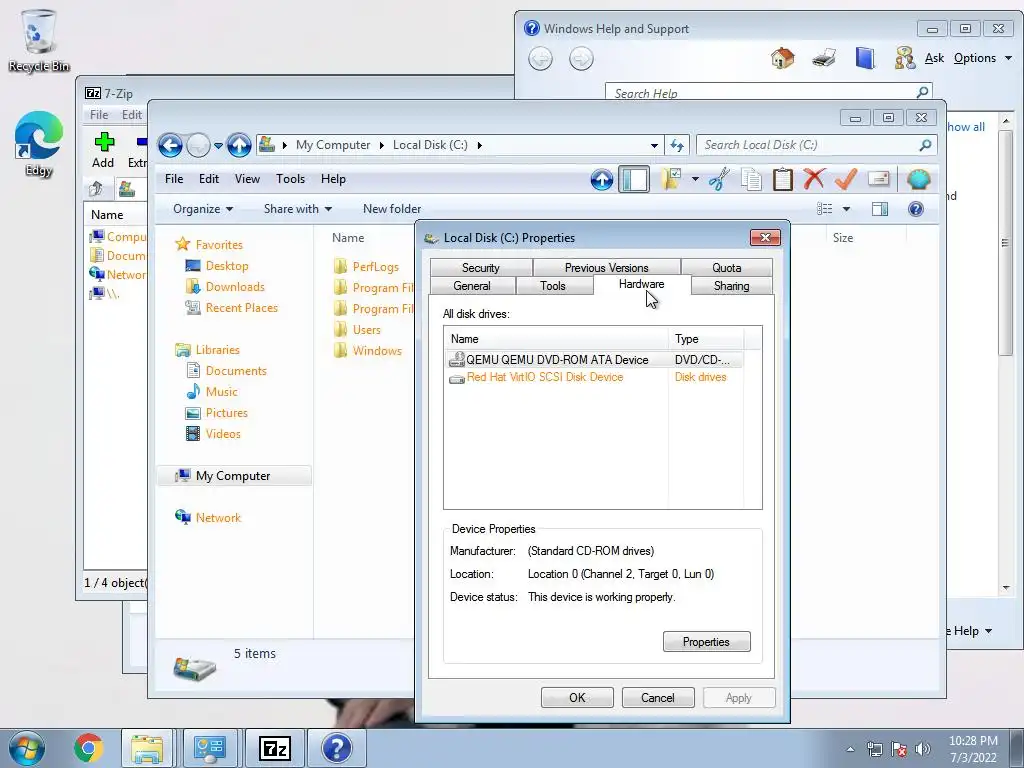Viewport: 1024px width, 768px height.
Task: Click the blue Help question mark in Explorer
Action: (x=916, y=209)
